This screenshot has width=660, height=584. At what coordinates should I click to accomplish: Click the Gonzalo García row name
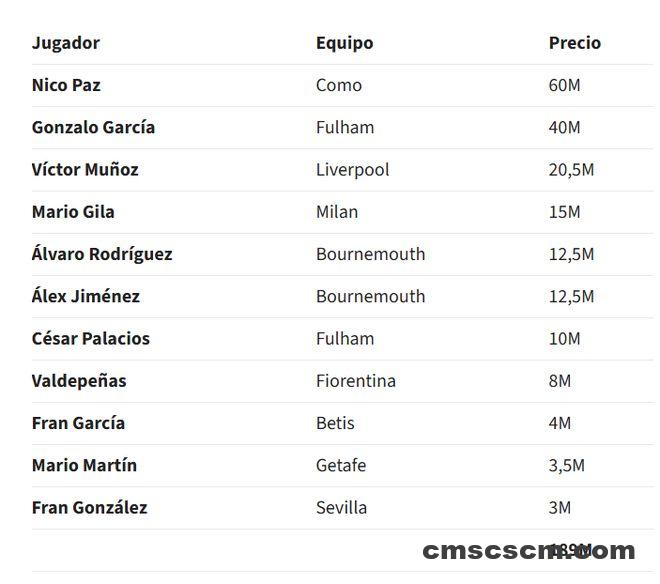pos(93,127)
